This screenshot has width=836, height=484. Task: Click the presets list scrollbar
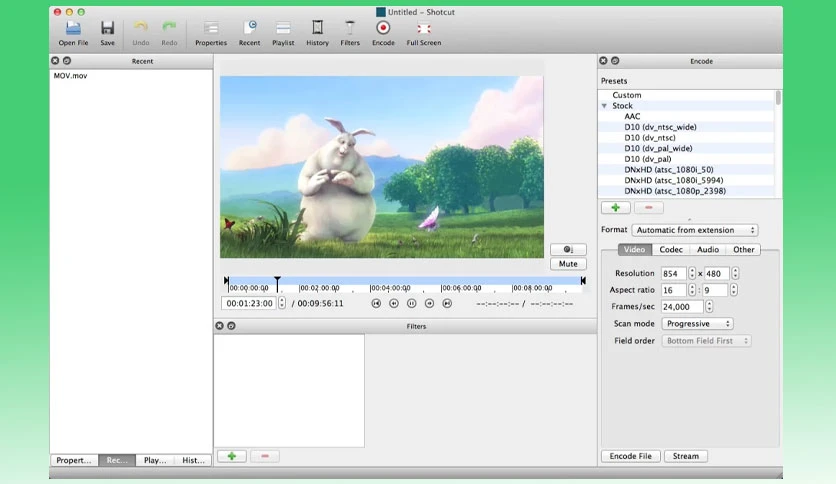pos(778,98)
